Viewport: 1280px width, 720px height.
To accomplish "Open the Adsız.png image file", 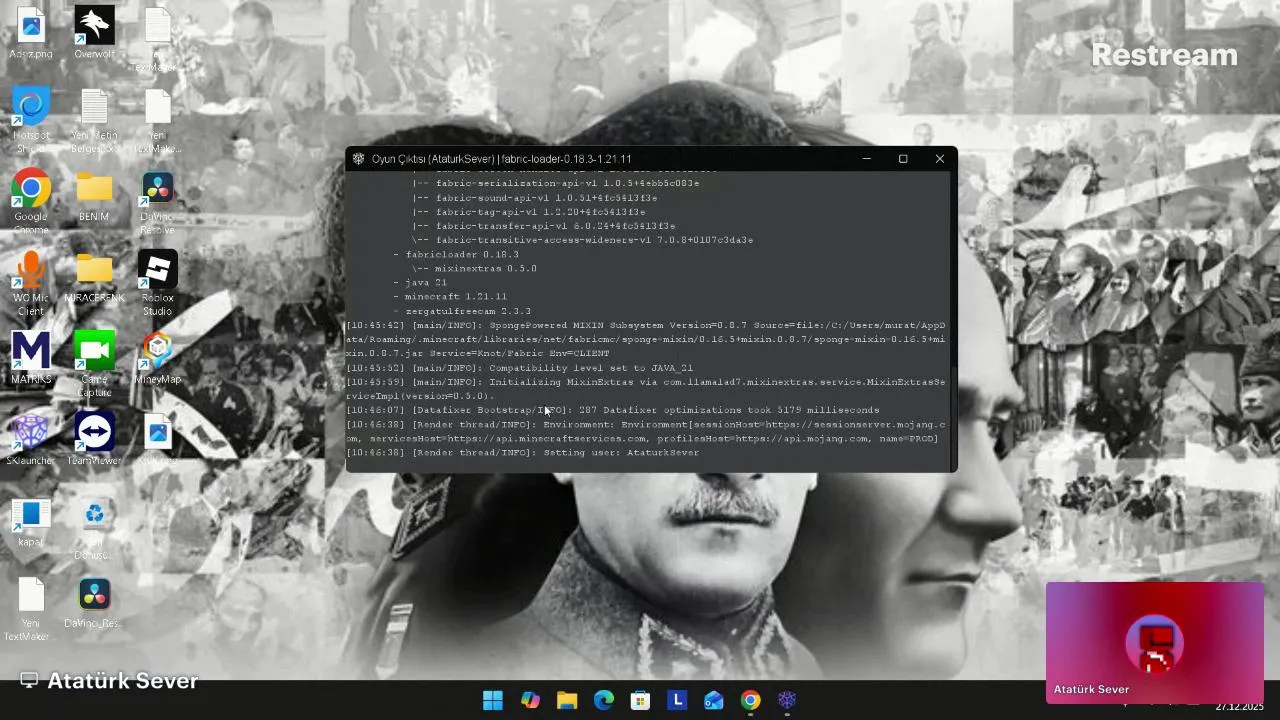I will pyautogui.click(x=31, y=32).
